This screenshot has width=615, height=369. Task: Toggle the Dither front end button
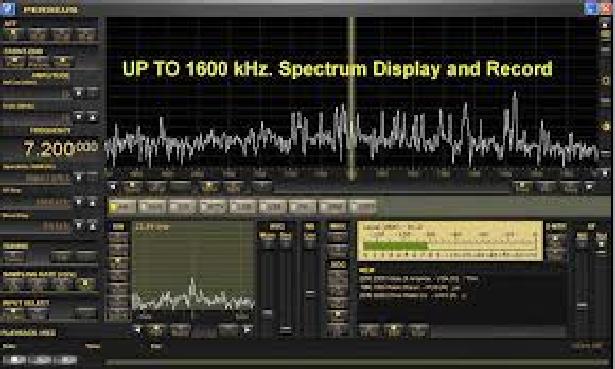[63, 62]
